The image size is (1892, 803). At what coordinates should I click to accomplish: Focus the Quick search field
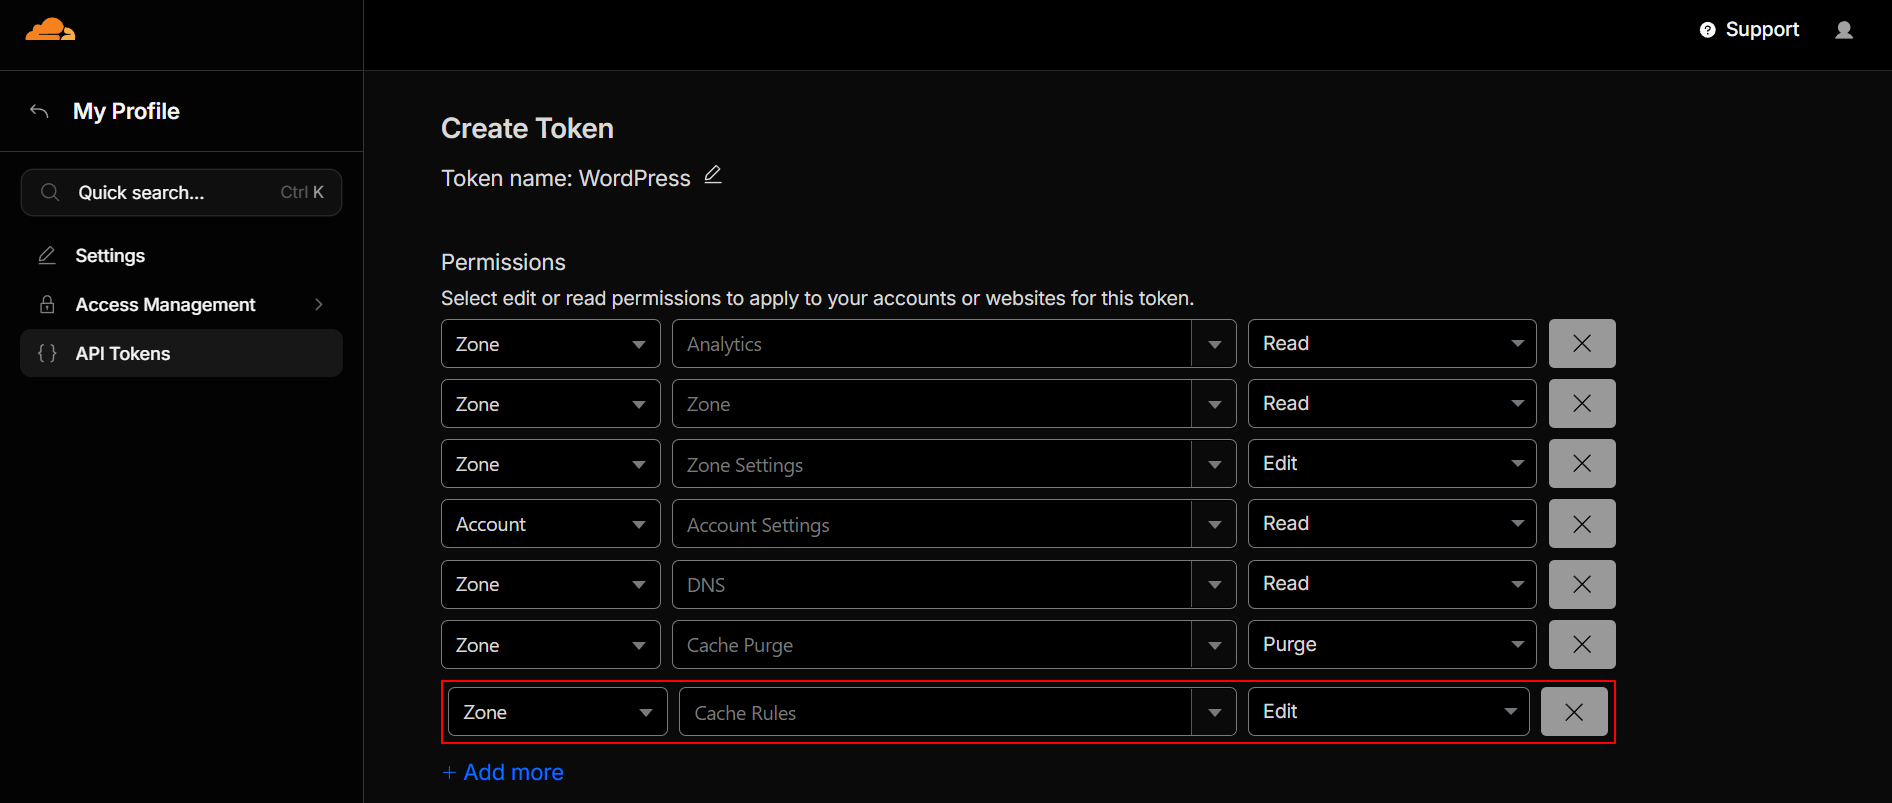[x=181, y=192]
